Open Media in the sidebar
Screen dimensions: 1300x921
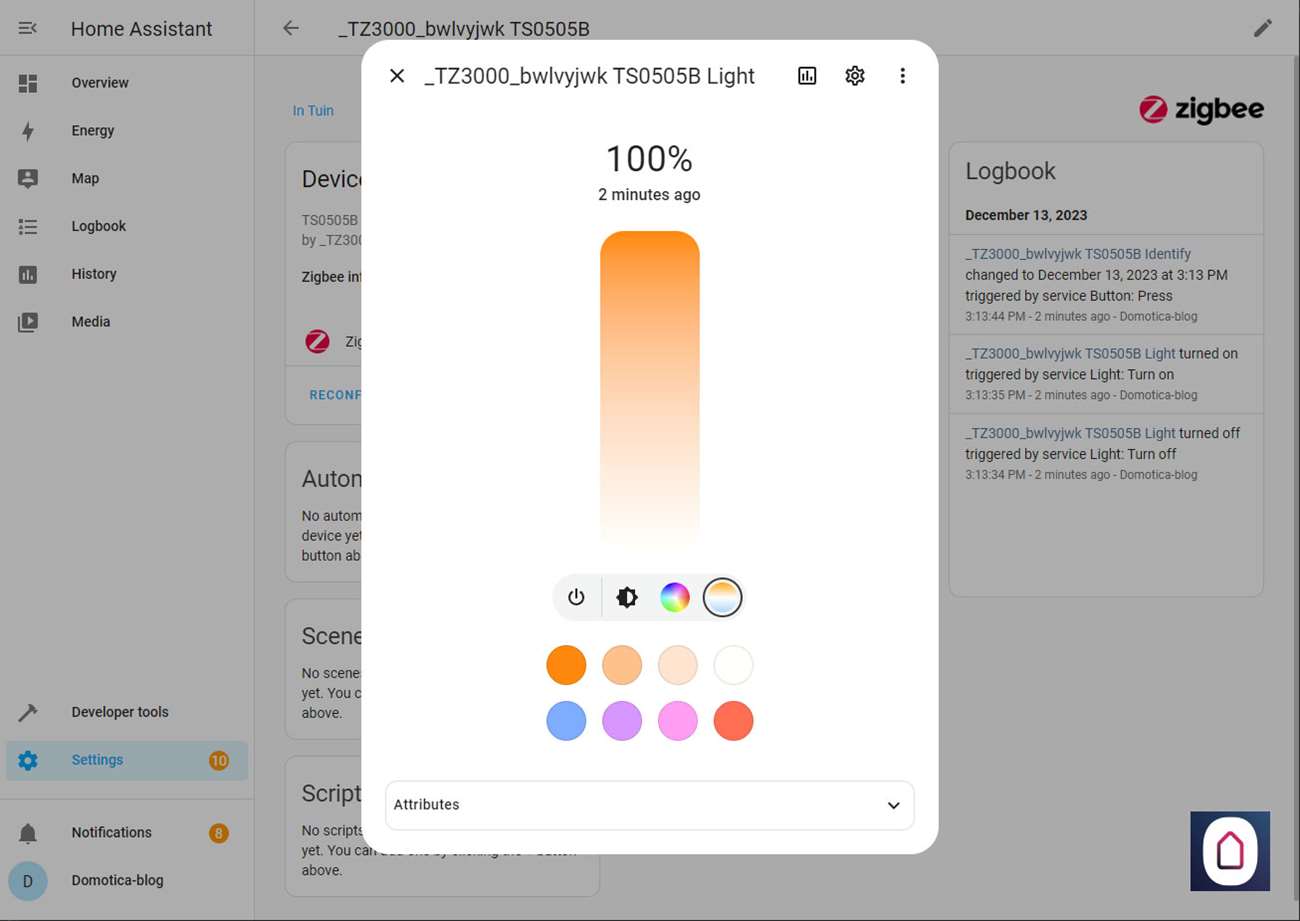[127, 322]
